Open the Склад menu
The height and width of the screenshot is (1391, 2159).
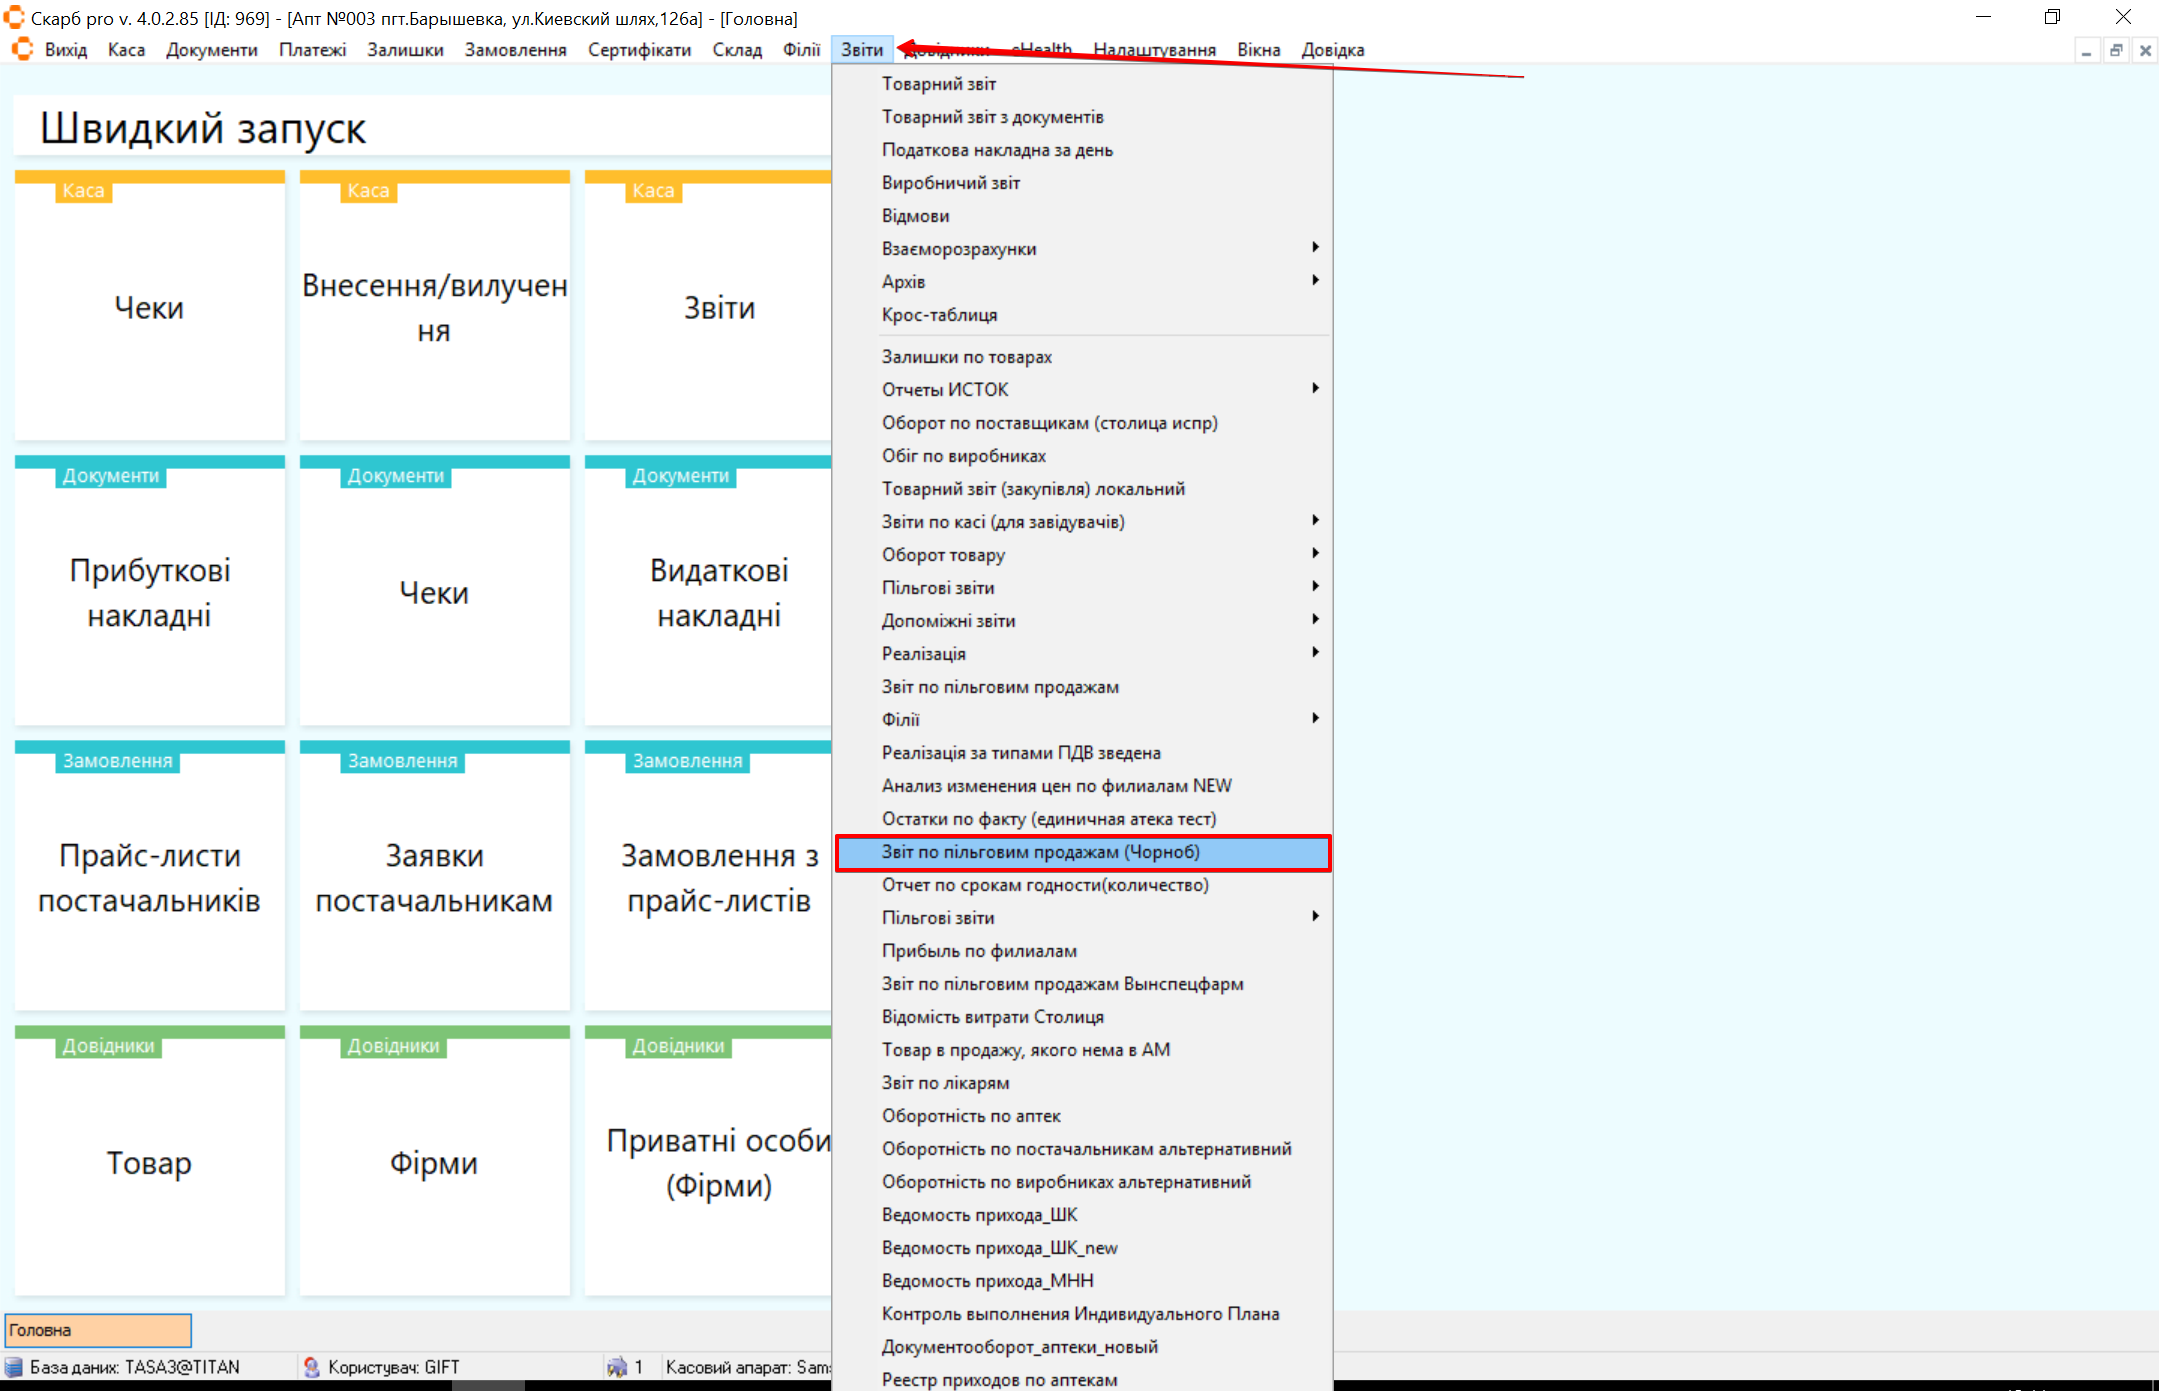pos(737,50)
